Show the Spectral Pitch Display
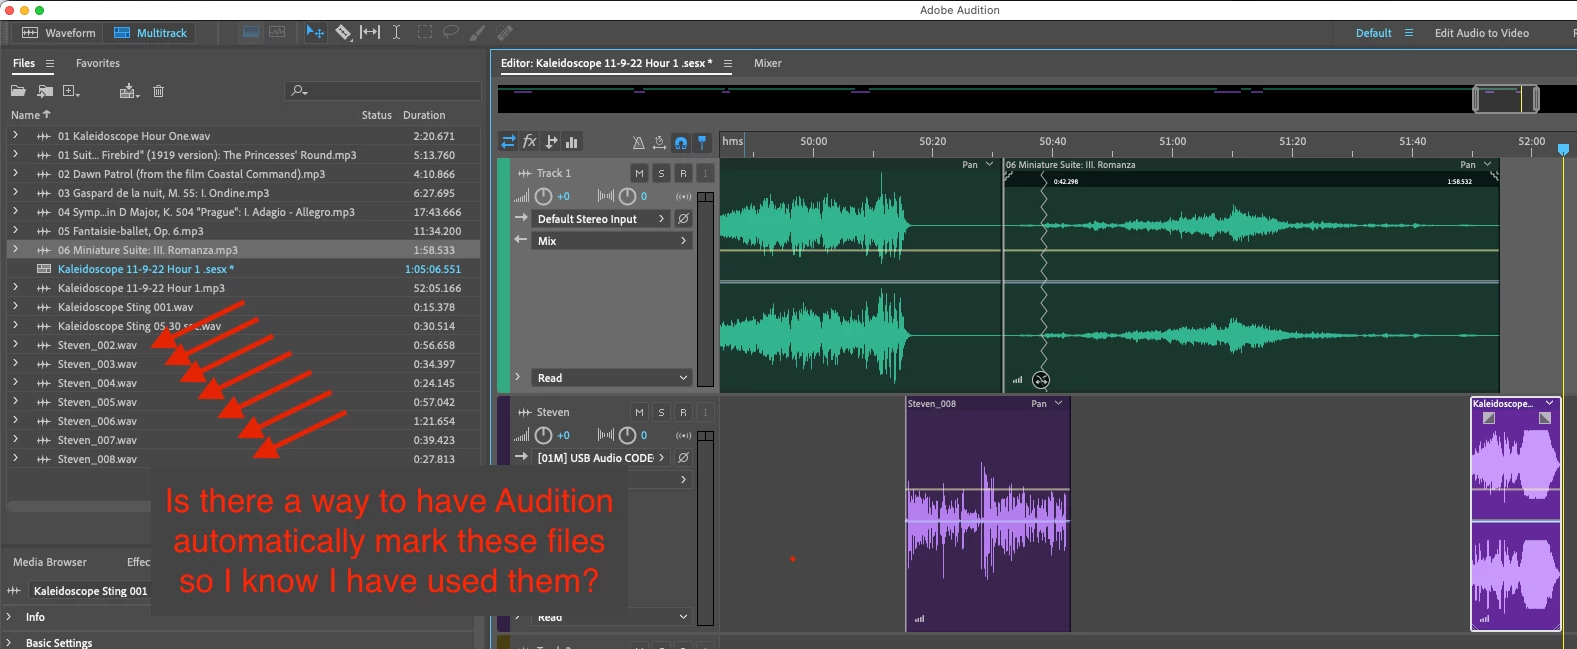This screenshot has width=1577, height=649. click(x=277, y=32)
